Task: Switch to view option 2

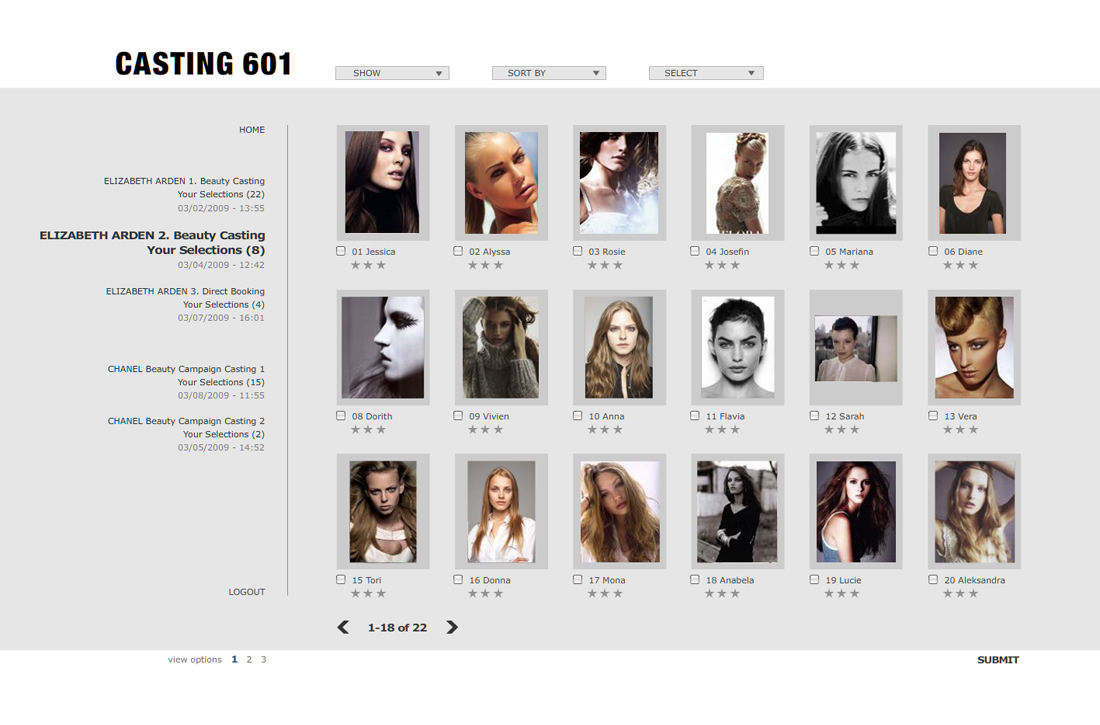Action: pos(249,660)
